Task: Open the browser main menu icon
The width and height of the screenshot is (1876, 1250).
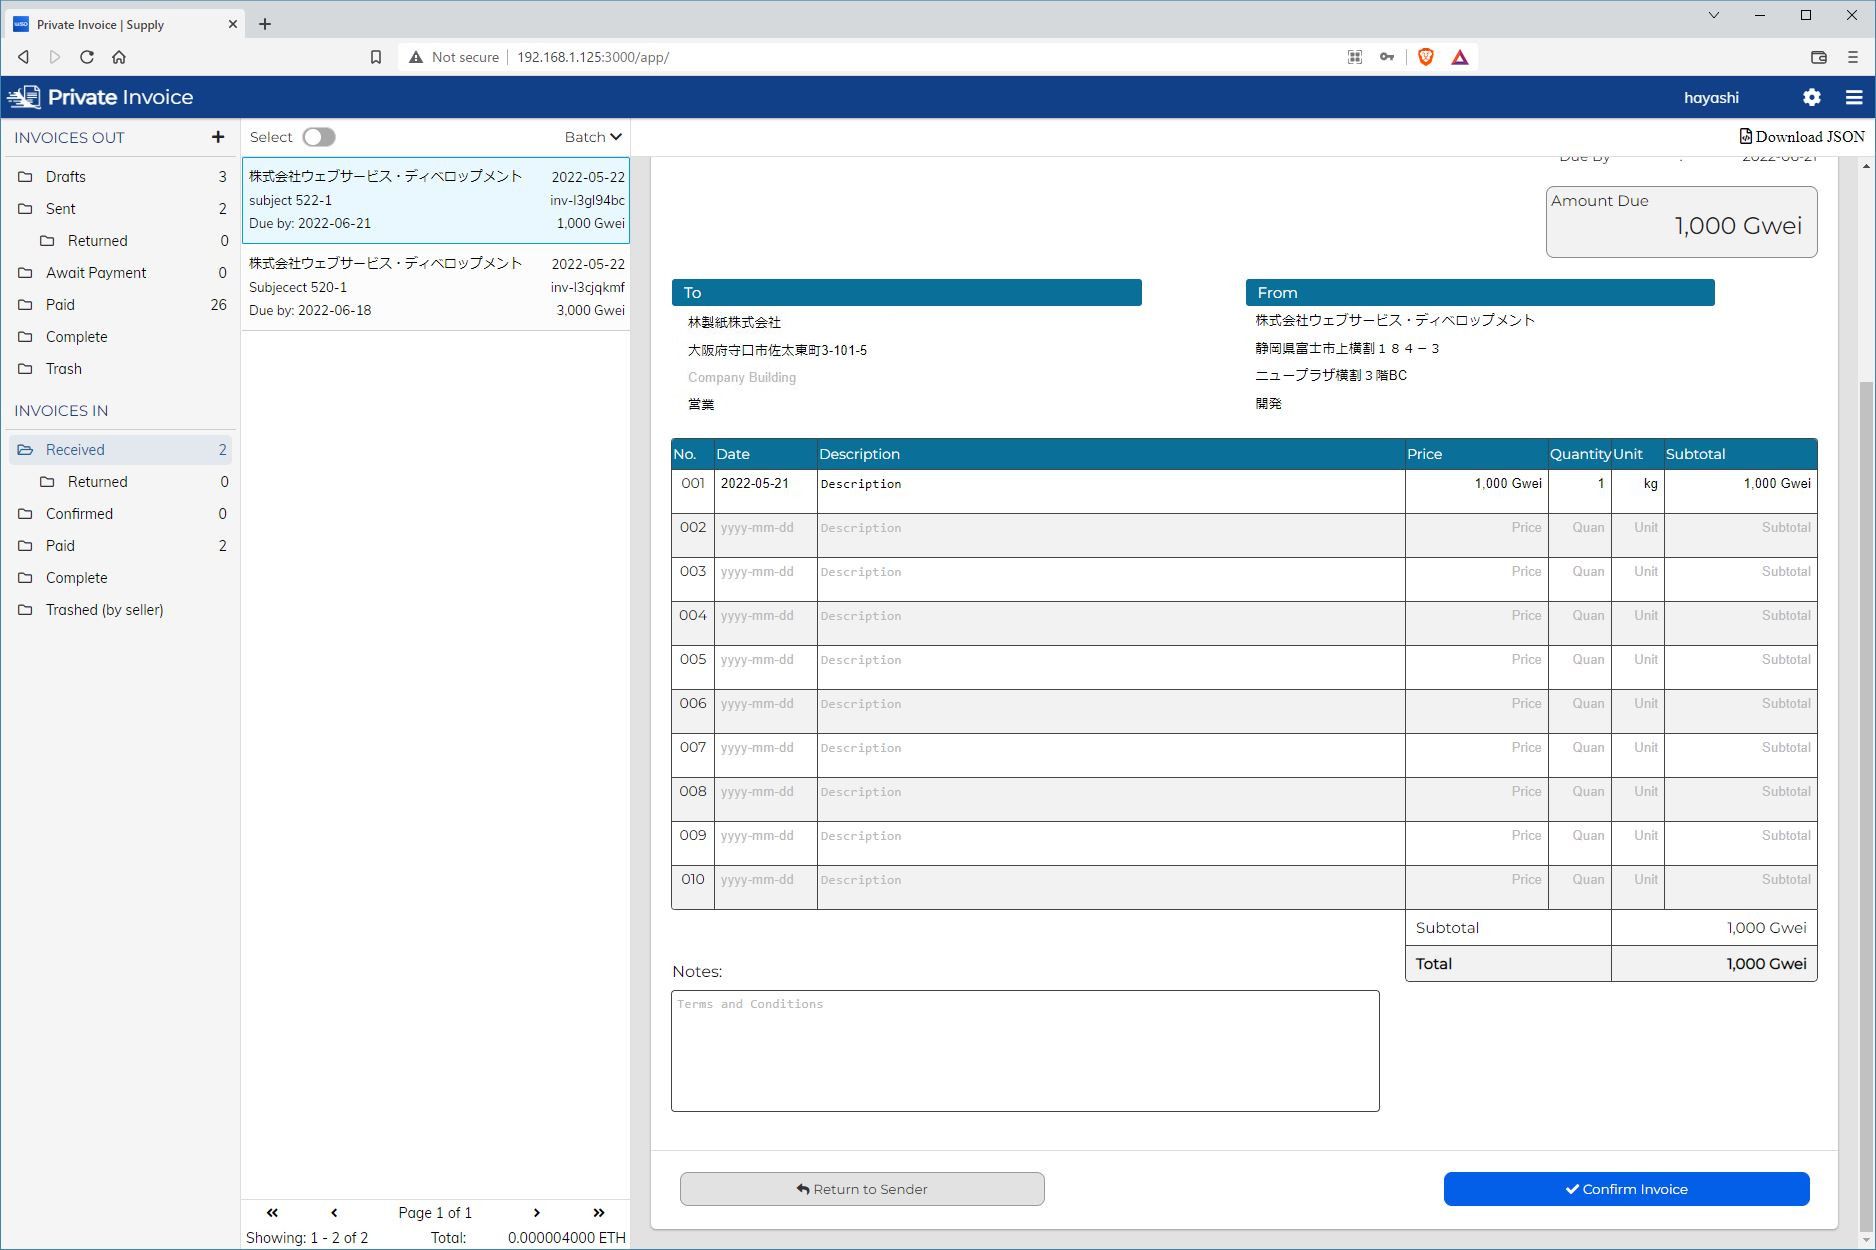Action: (1852, 57)
